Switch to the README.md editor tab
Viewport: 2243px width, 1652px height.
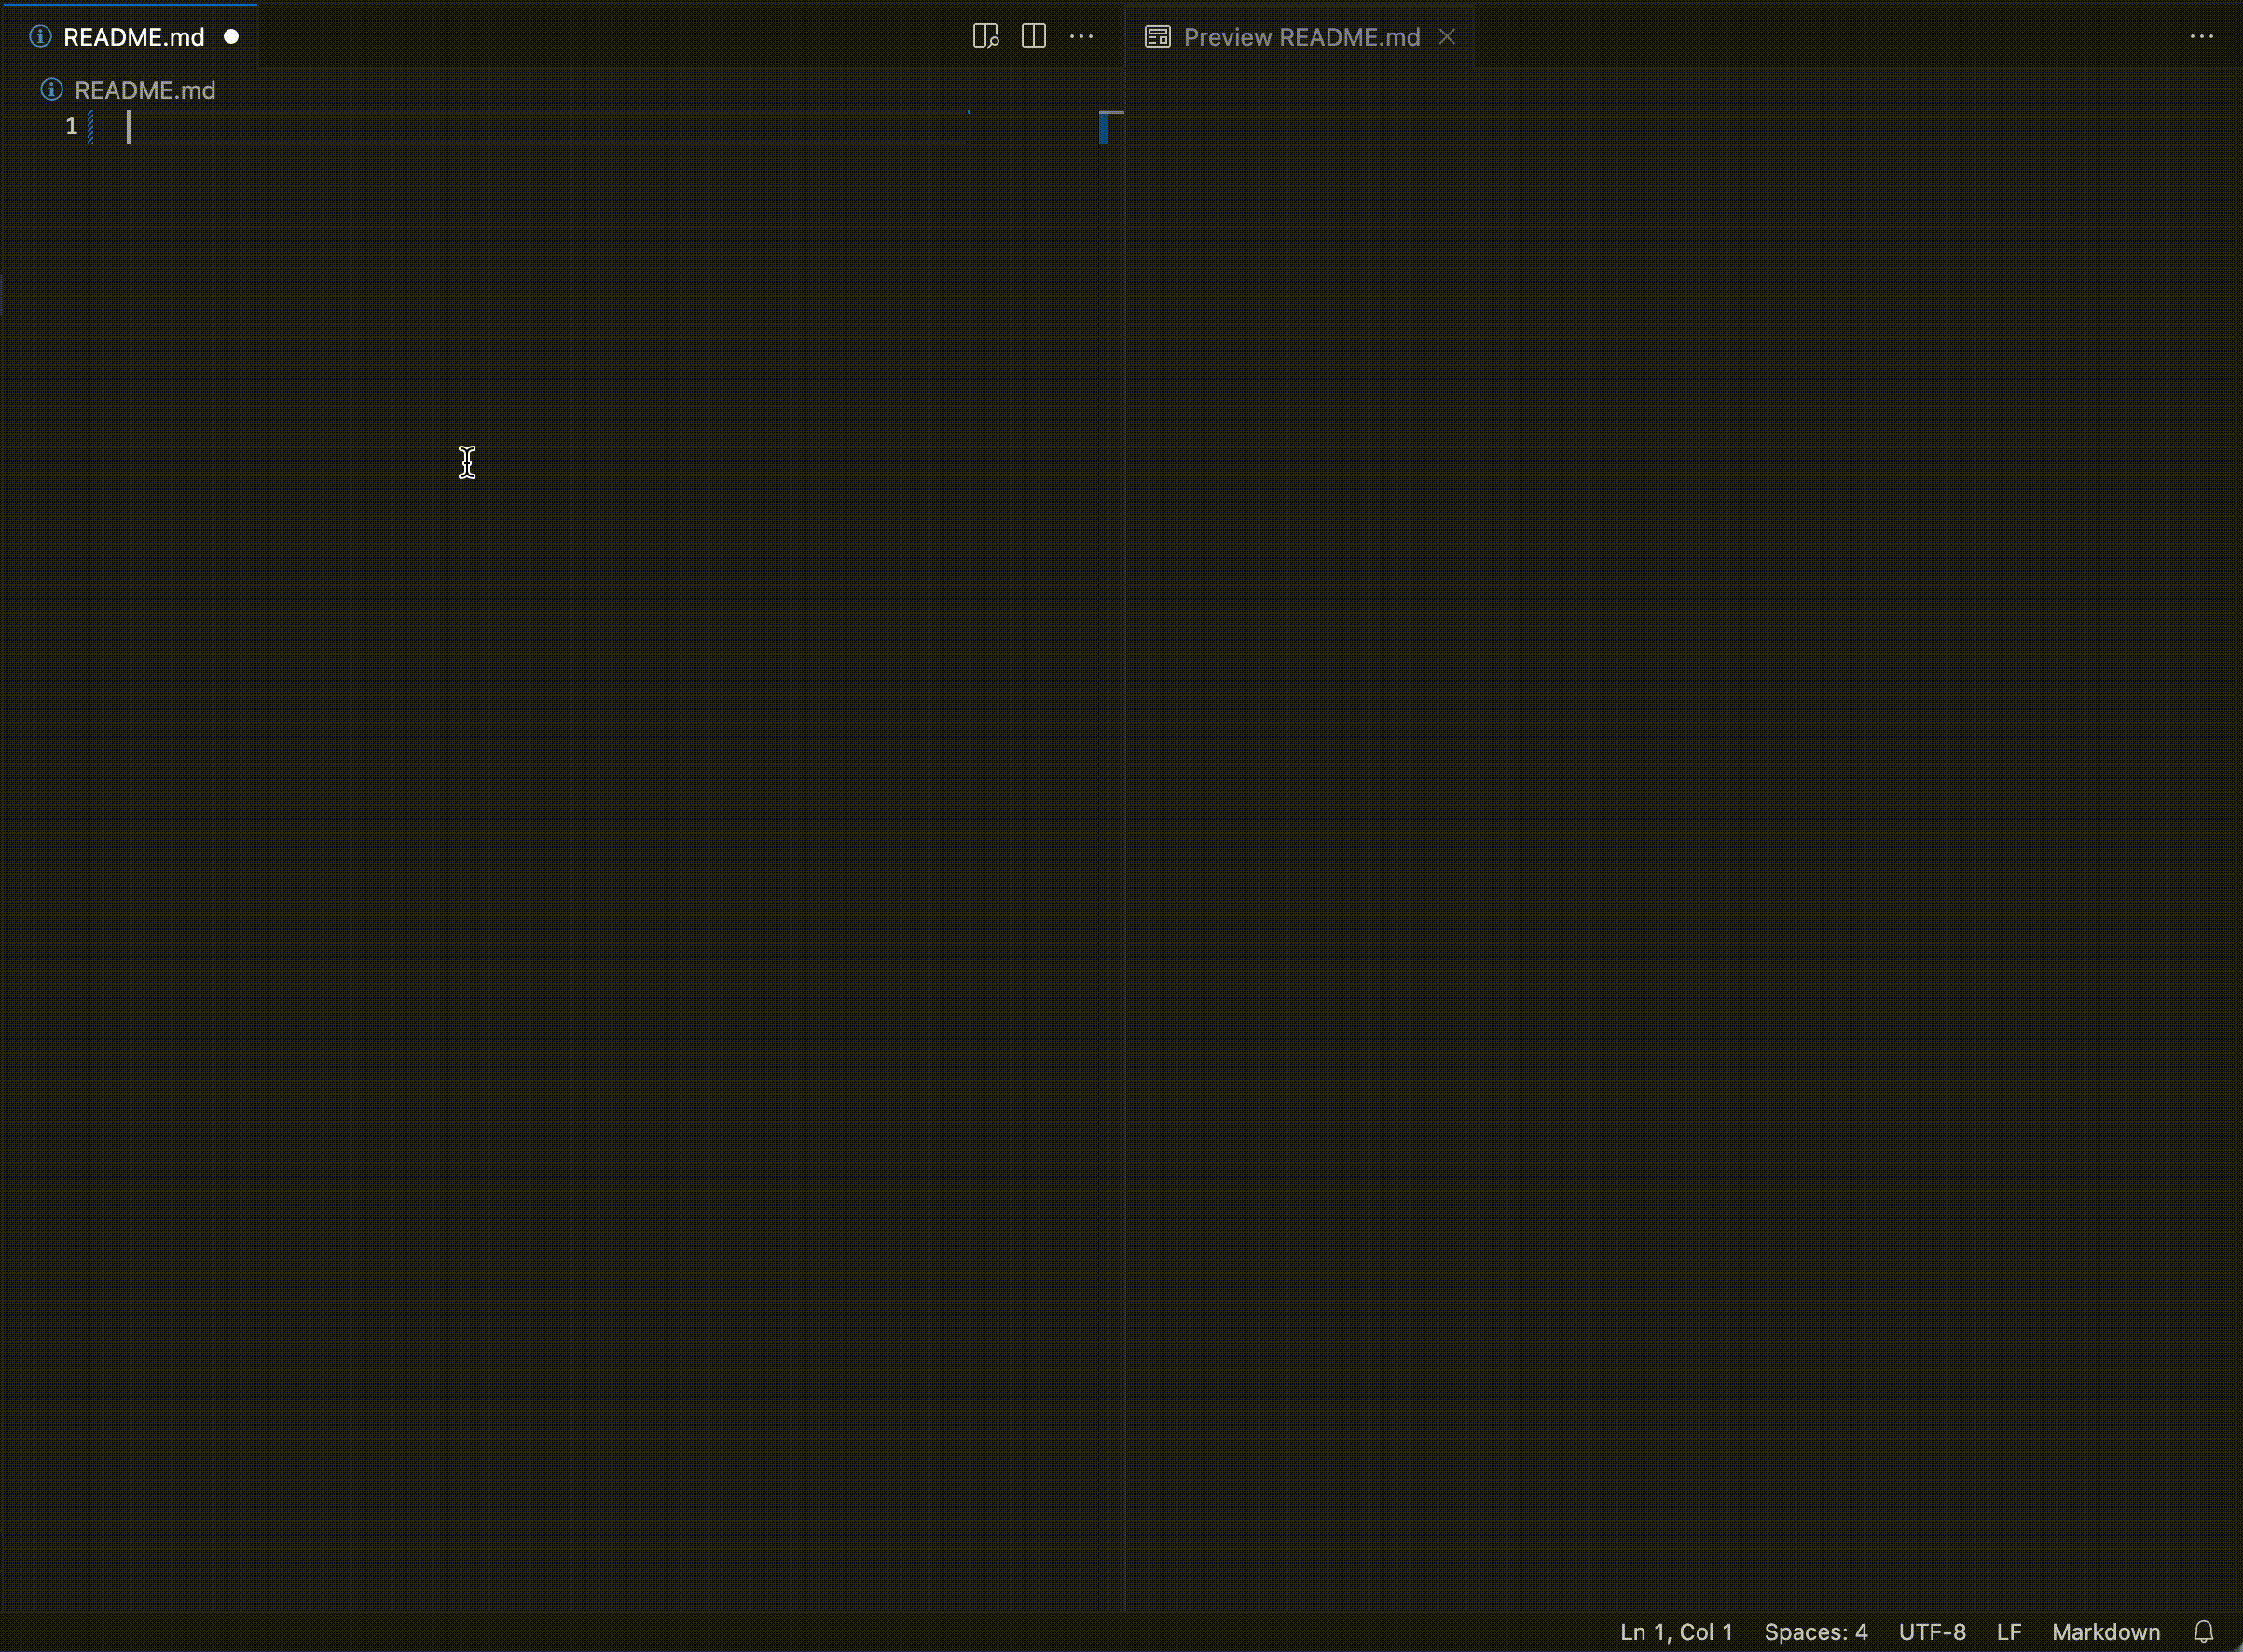point(133,37)
